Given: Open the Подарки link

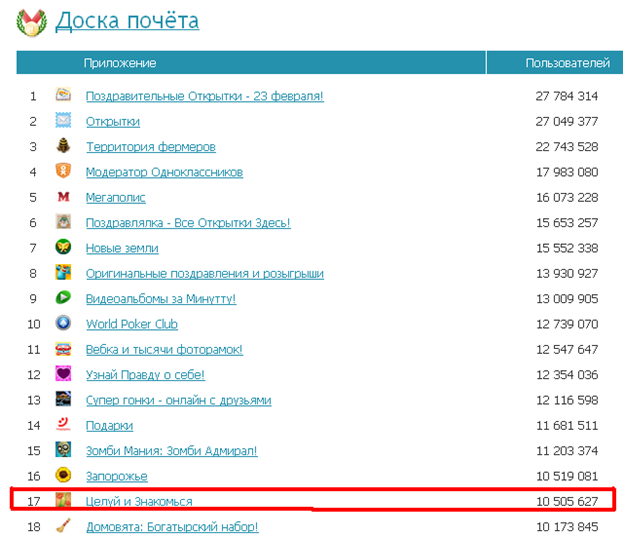Looking at the screenshot, I should (x=109, y=426).
